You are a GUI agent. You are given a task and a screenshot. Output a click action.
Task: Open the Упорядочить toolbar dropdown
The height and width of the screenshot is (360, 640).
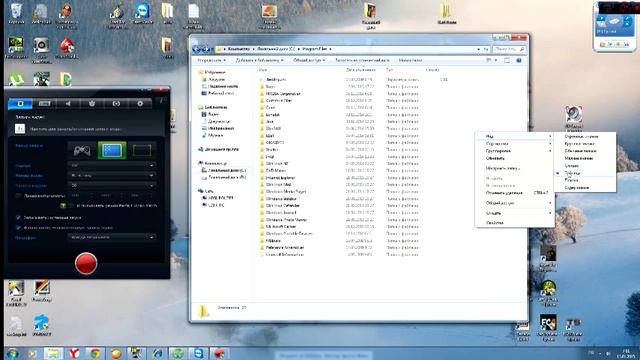(211, 60)
